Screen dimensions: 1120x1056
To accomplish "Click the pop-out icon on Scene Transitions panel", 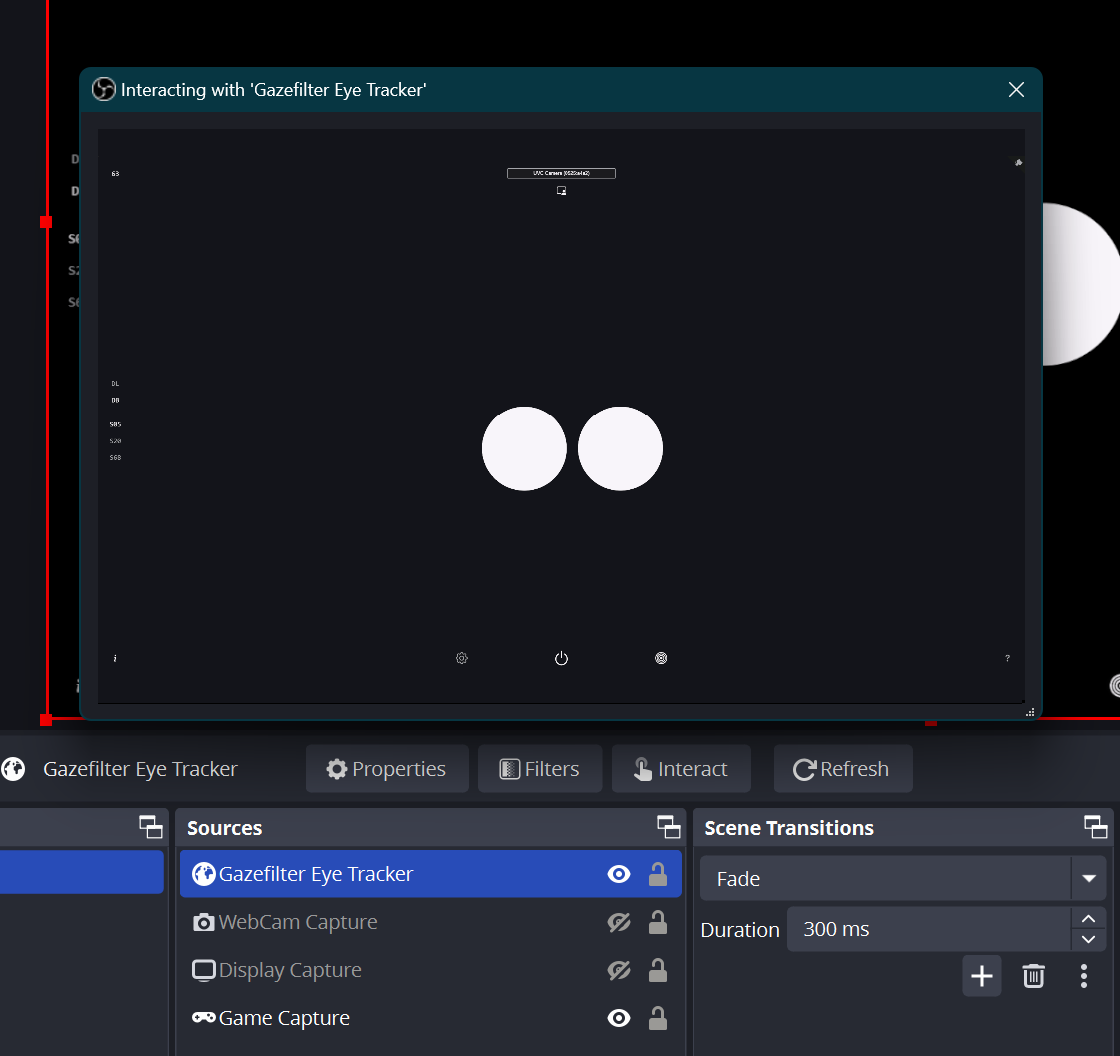I will click(1095, 827).
